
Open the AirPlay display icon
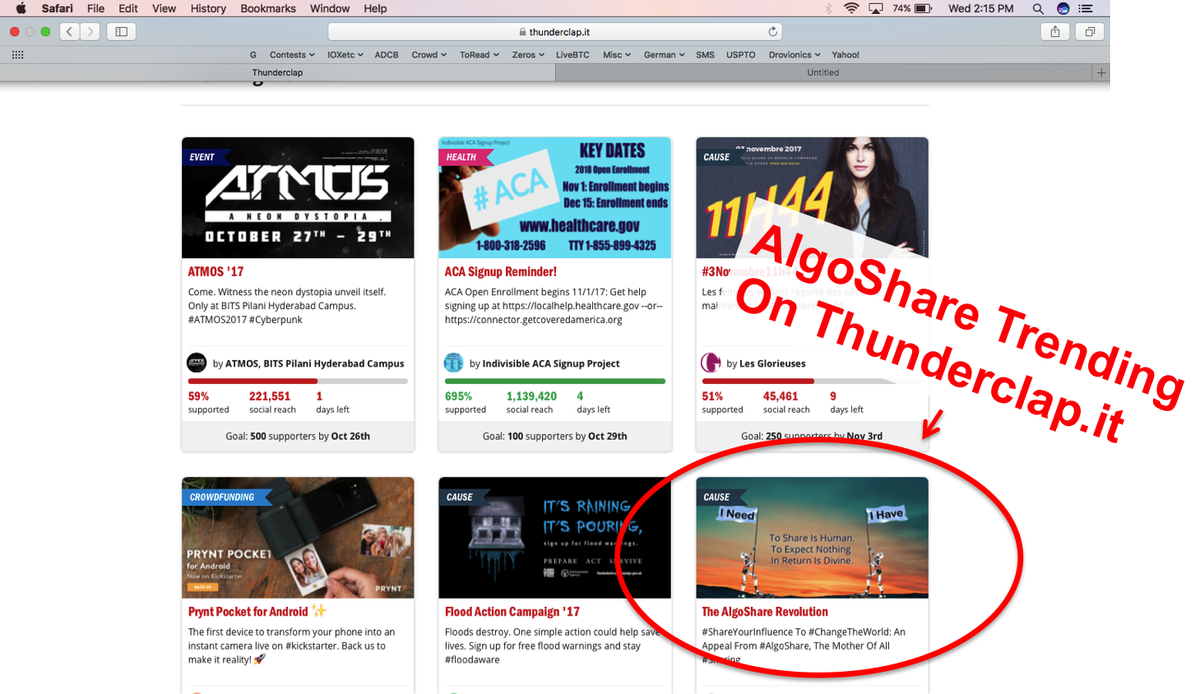click(876, 8)
